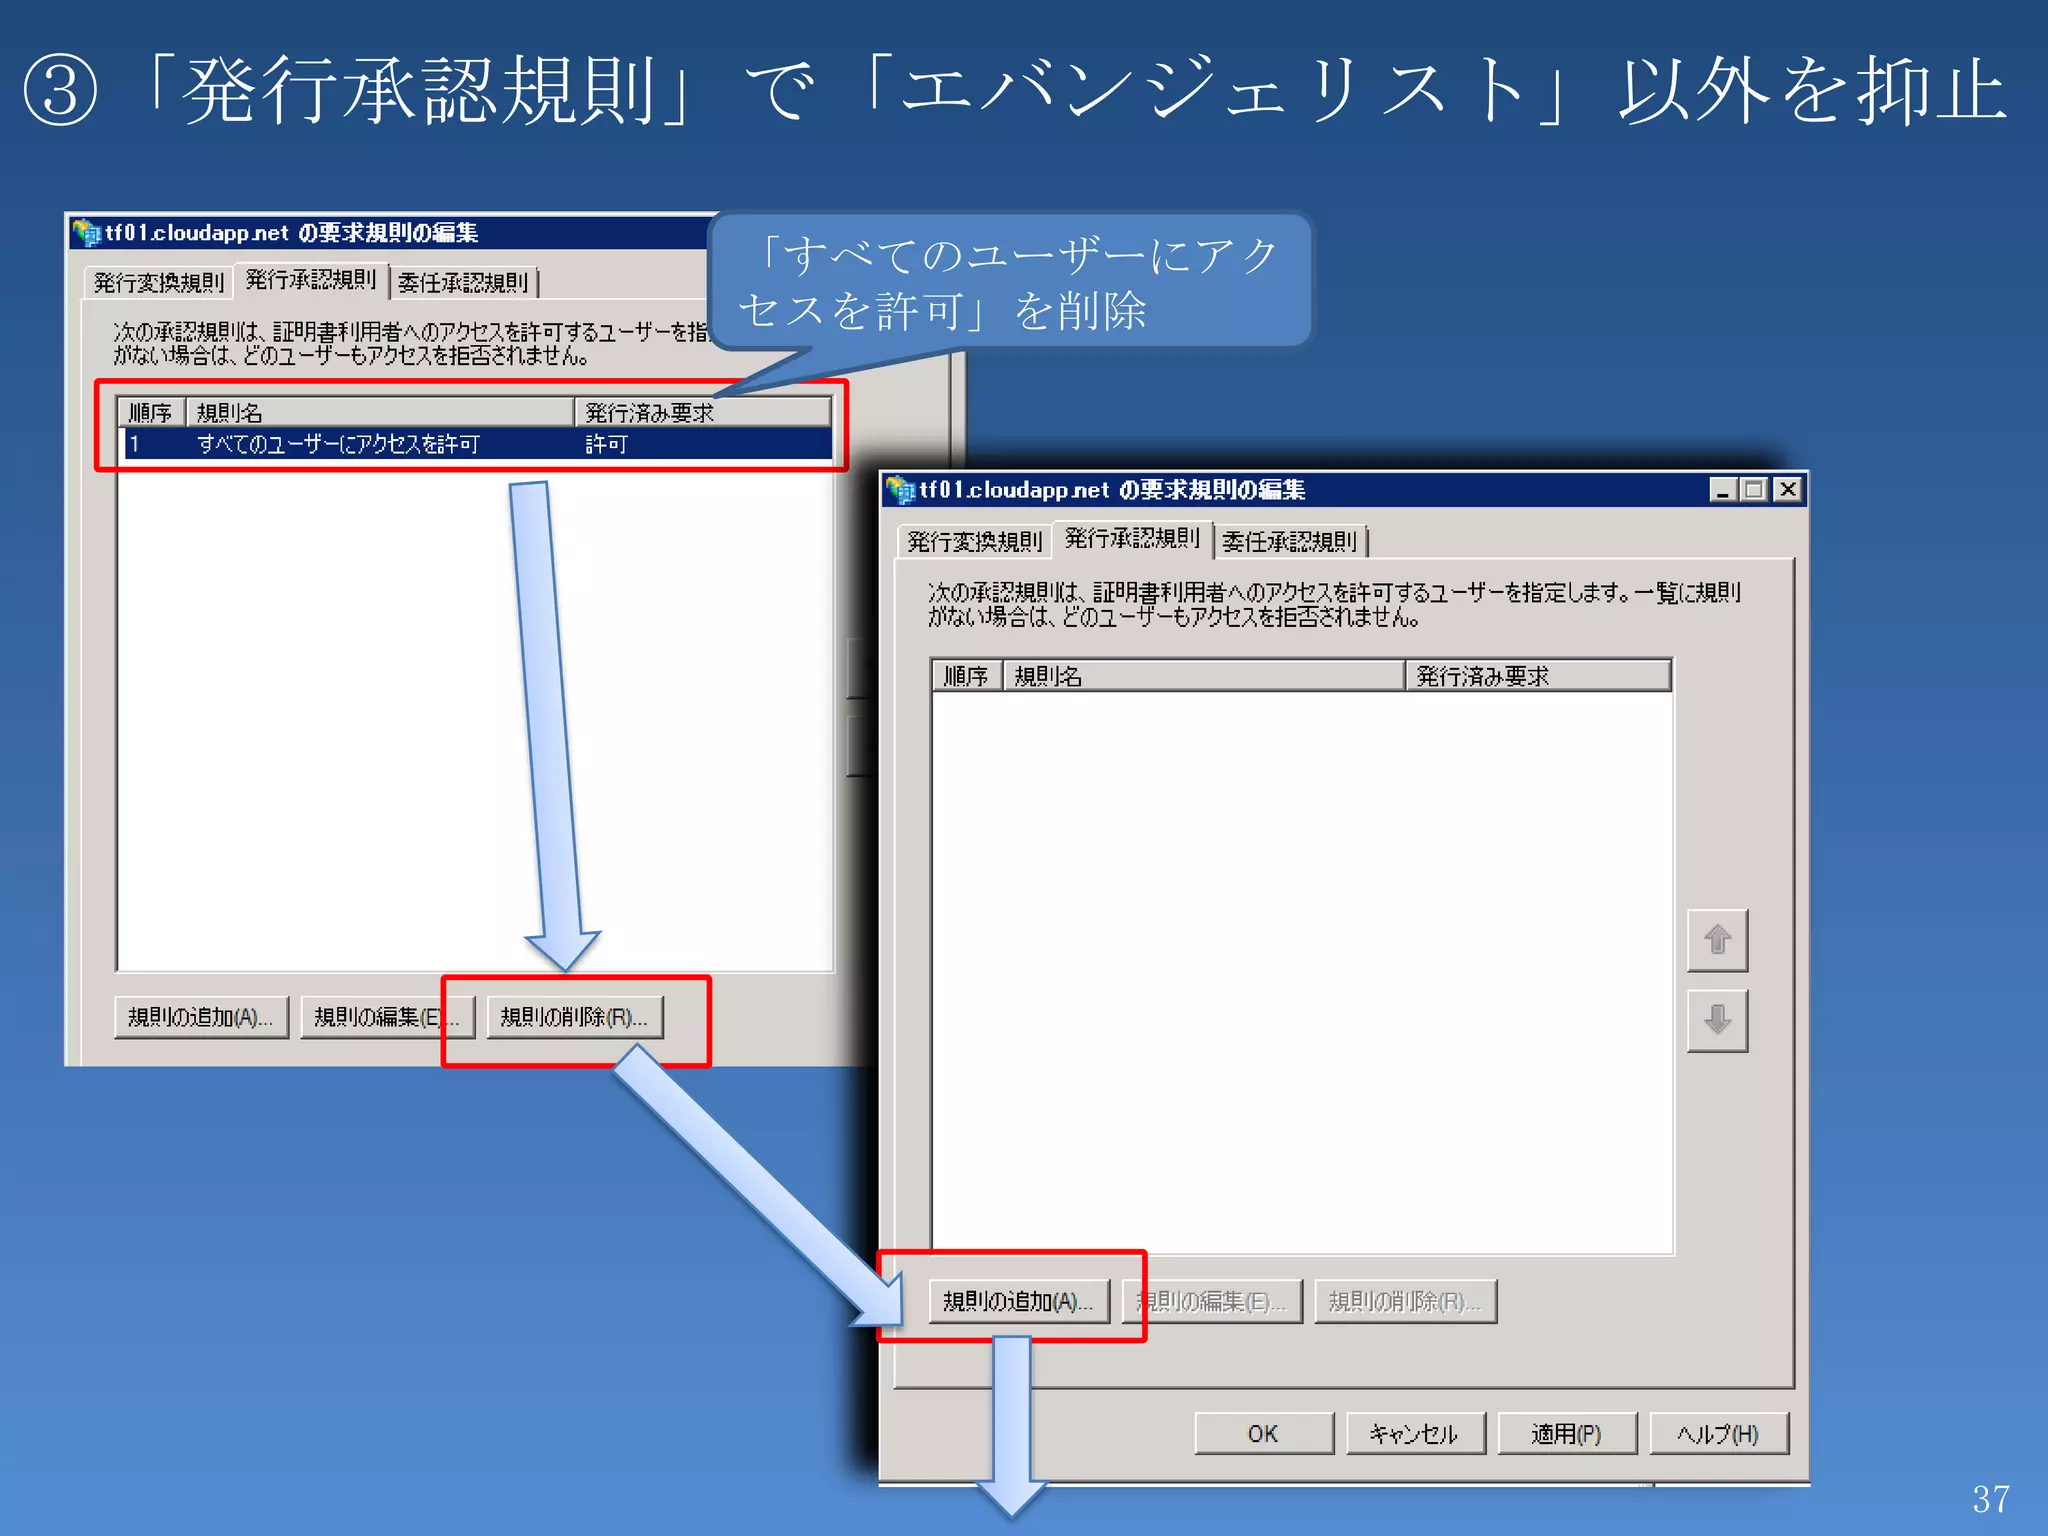The height and width of the screenshot is (1536, 2048).
Task: Click 発行済み要求 column header in back window
Action: tap(703, 413)
